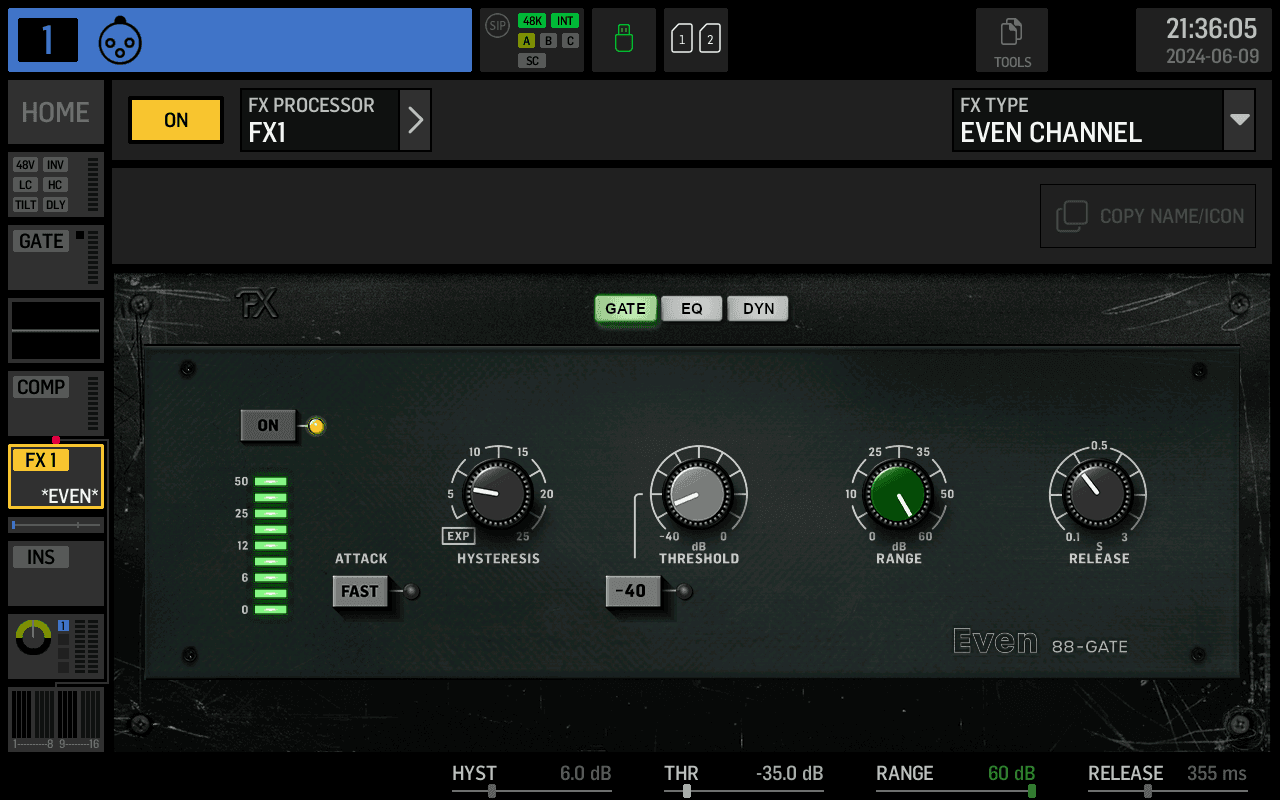Click the -40 switch LED indicator
1280x800 pixels.
[x=684, y=592]
